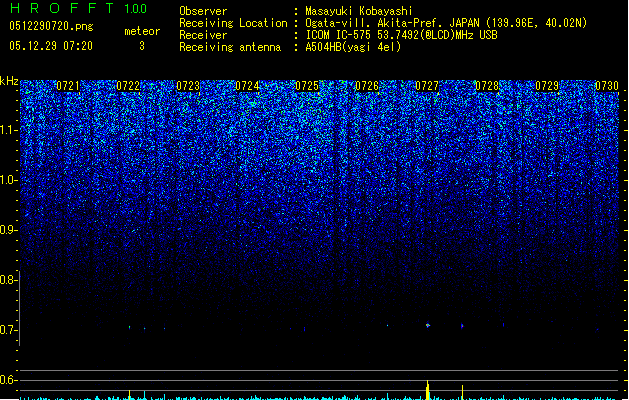Viewport: 629px width, 400px height.
Task: Click the bright meteor echo below 0727
Action: [428, 325]
